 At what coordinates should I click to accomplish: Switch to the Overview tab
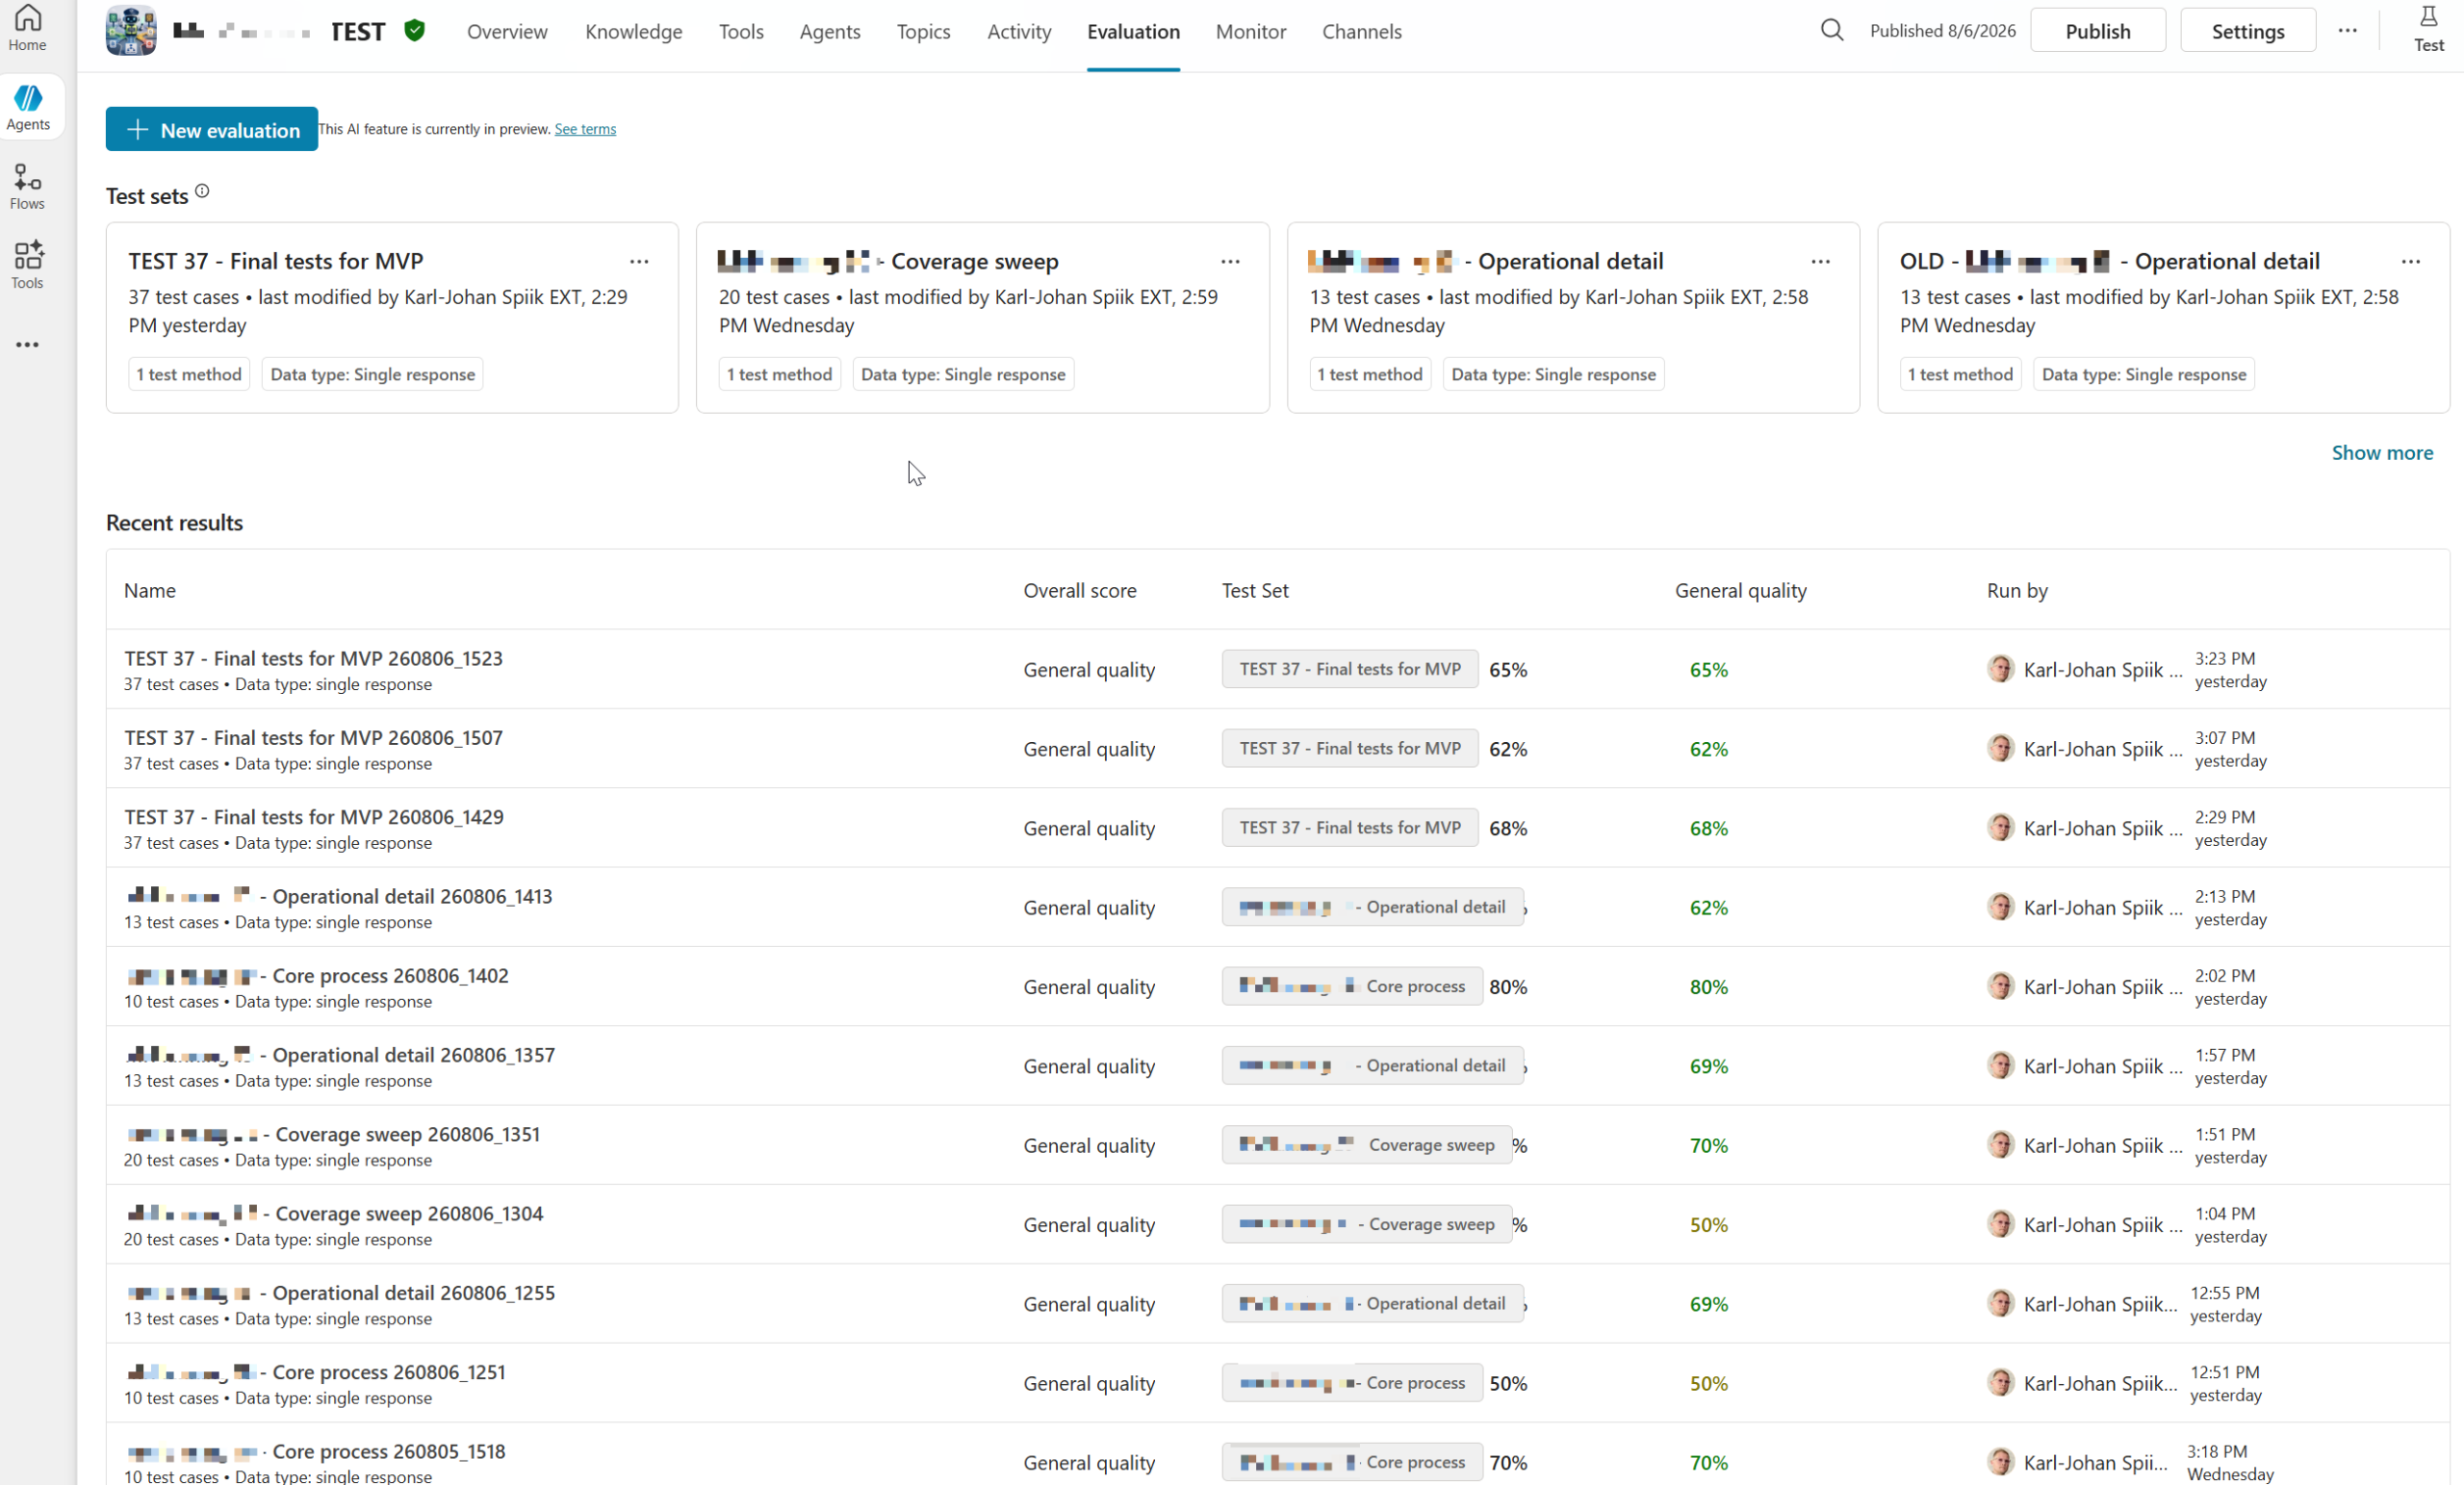[x=507, y=32]
